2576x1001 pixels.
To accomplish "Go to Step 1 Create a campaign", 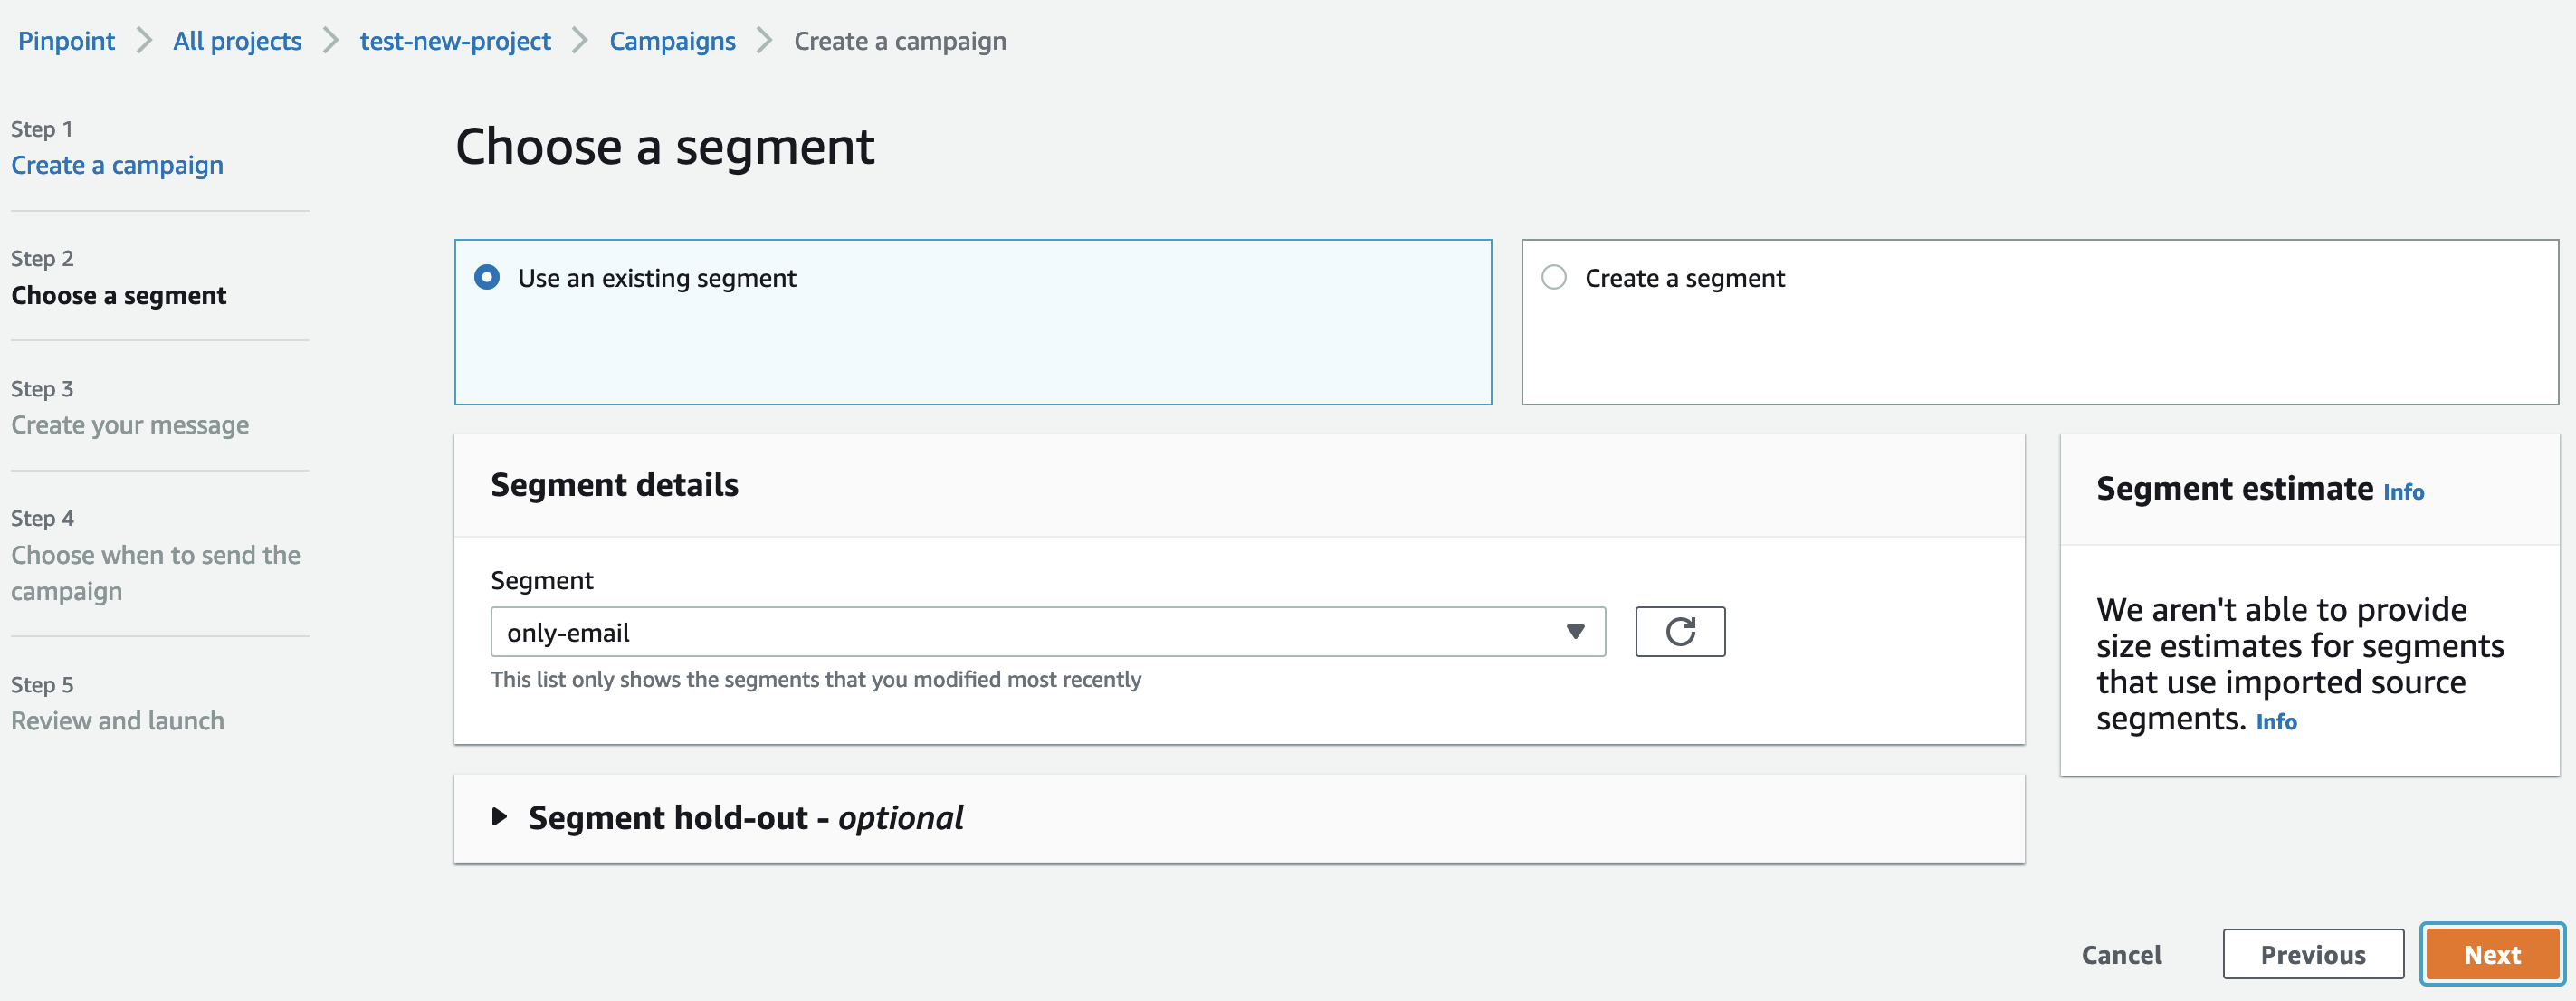I will 117,165.
